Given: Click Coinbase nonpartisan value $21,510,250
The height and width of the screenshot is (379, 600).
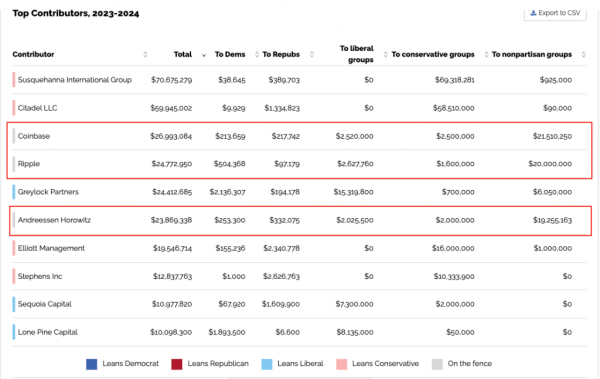Looking at the screenshot, I should tap(552, 136).
